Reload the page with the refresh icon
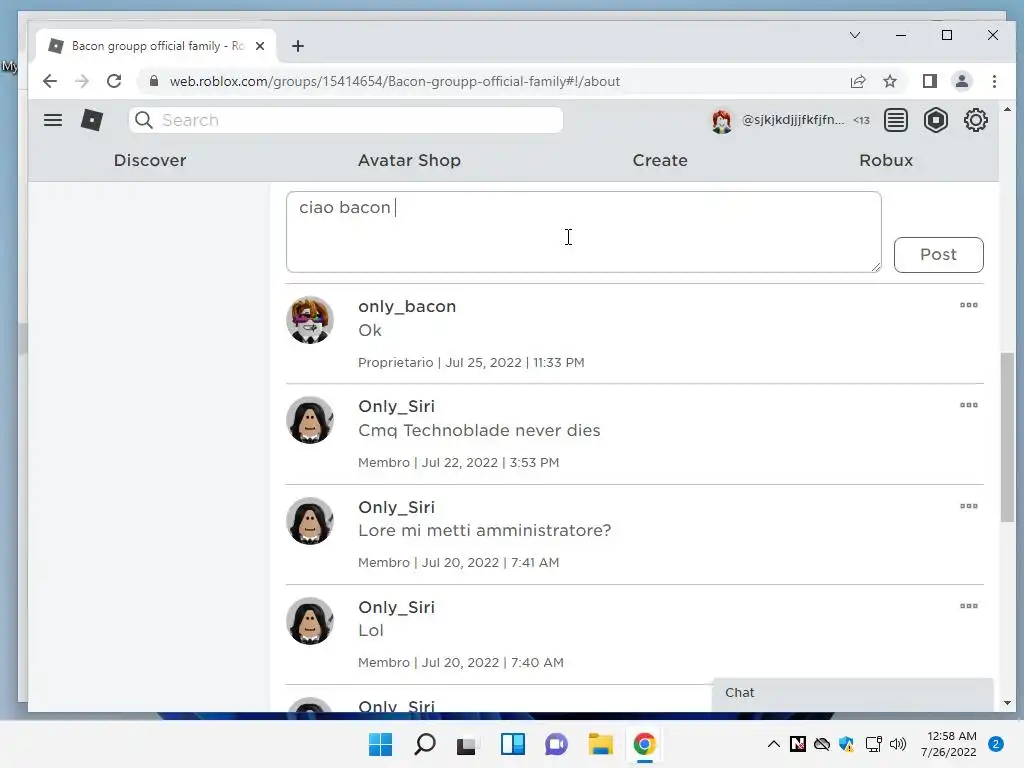The image size is (1024, 768). [114, 81]
